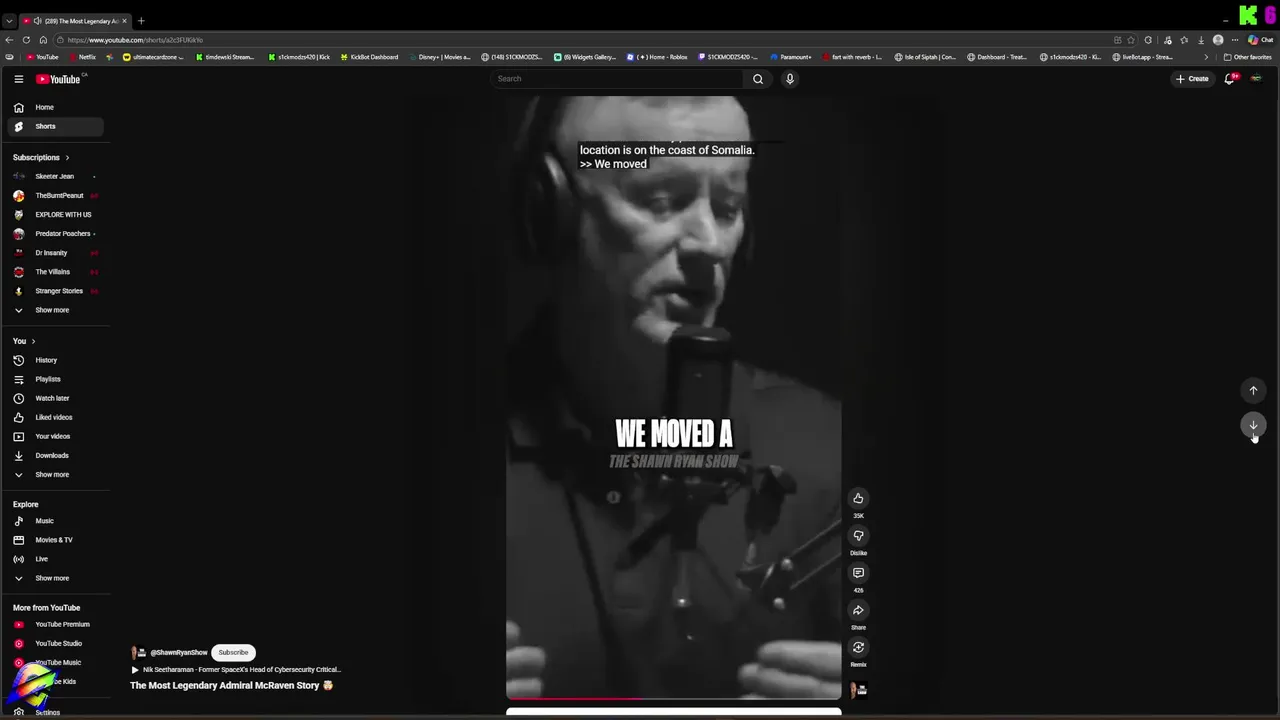The height and width of the screenshot is (720, 1280).
Task: Open Other favorites folder
Action: tap(1248, 57)
